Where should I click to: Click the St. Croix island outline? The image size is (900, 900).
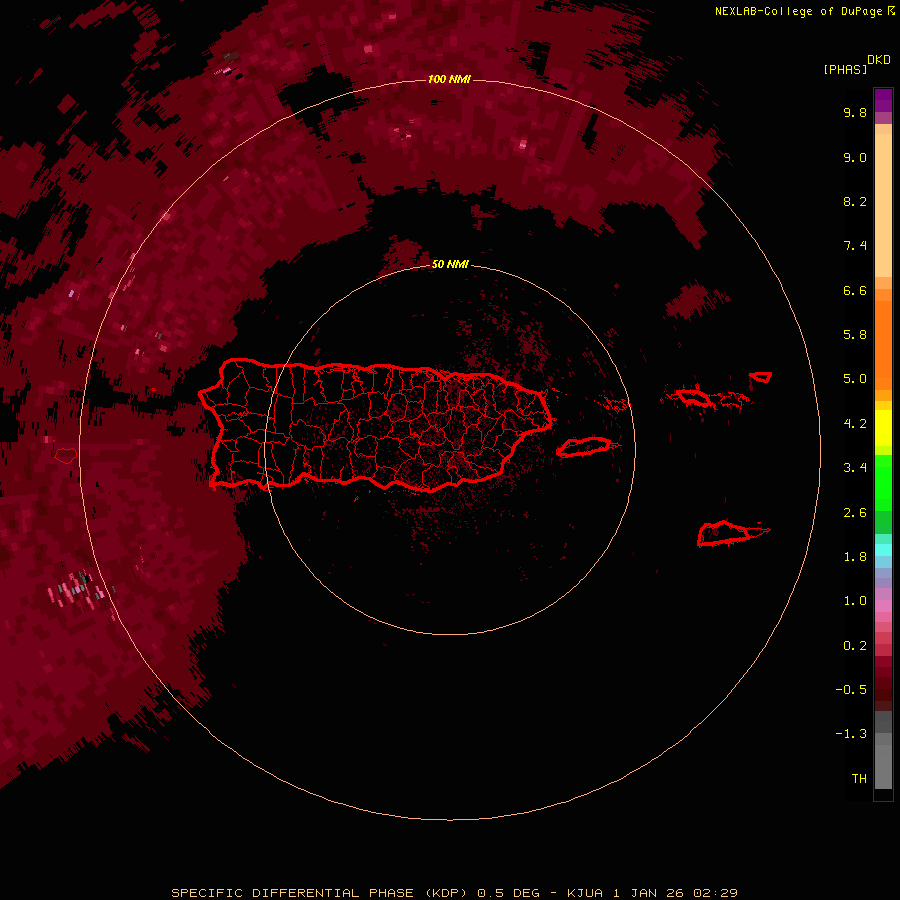(x=724, y=533)
